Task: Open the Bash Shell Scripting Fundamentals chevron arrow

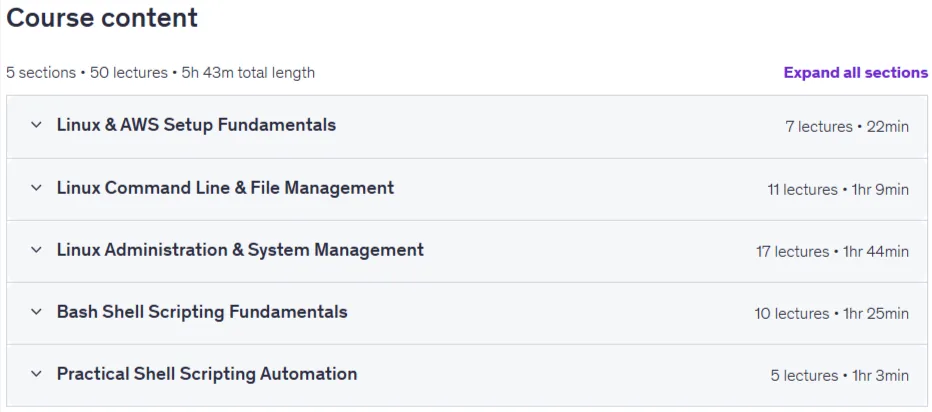Action: coord(36,312)
